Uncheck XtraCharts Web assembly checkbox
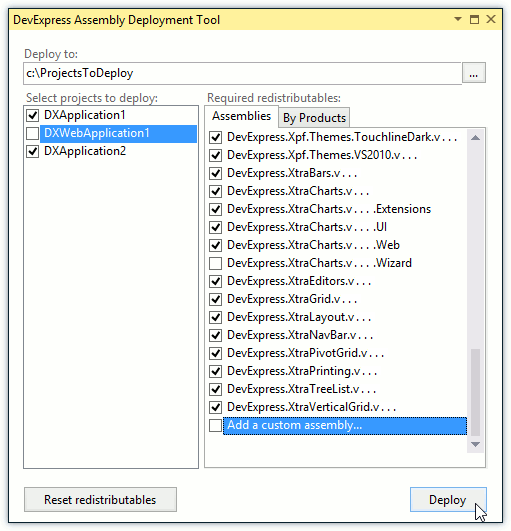 point(216,245)
